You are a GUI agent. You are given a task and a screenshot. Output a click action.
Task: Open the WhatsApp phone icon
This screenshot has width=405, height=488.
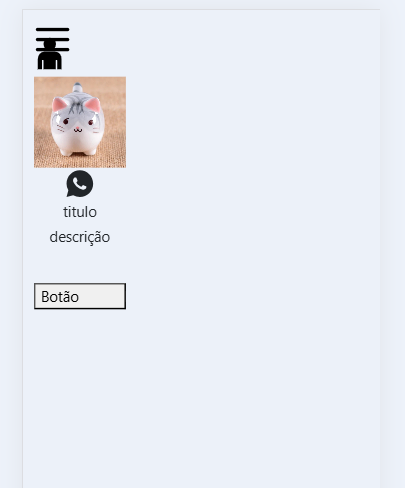pyautogui.click(x=80, y=183)
